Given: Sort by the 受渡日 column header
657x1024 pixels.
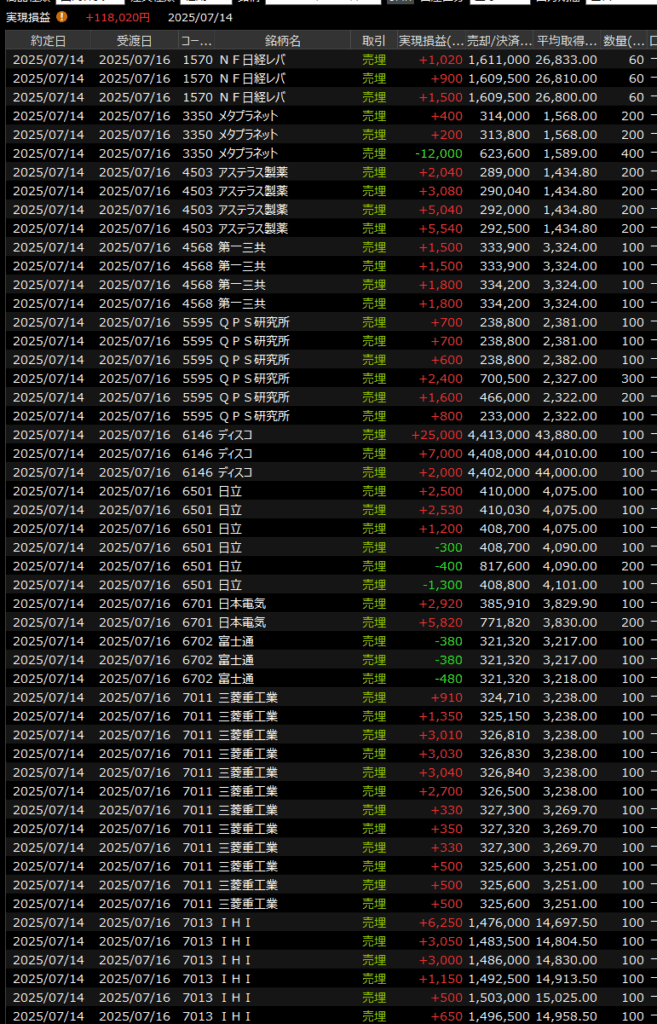Looking at the screenshot, I should (x=134, y=40).
